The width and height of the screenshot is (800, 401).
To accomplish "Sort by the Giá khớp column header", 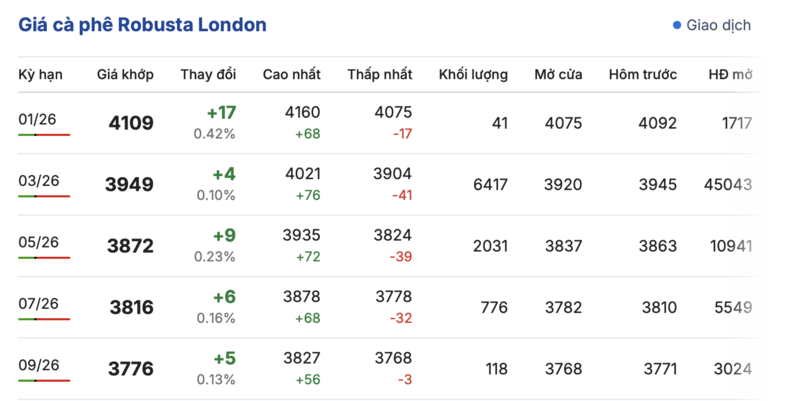I will point(125,75).
